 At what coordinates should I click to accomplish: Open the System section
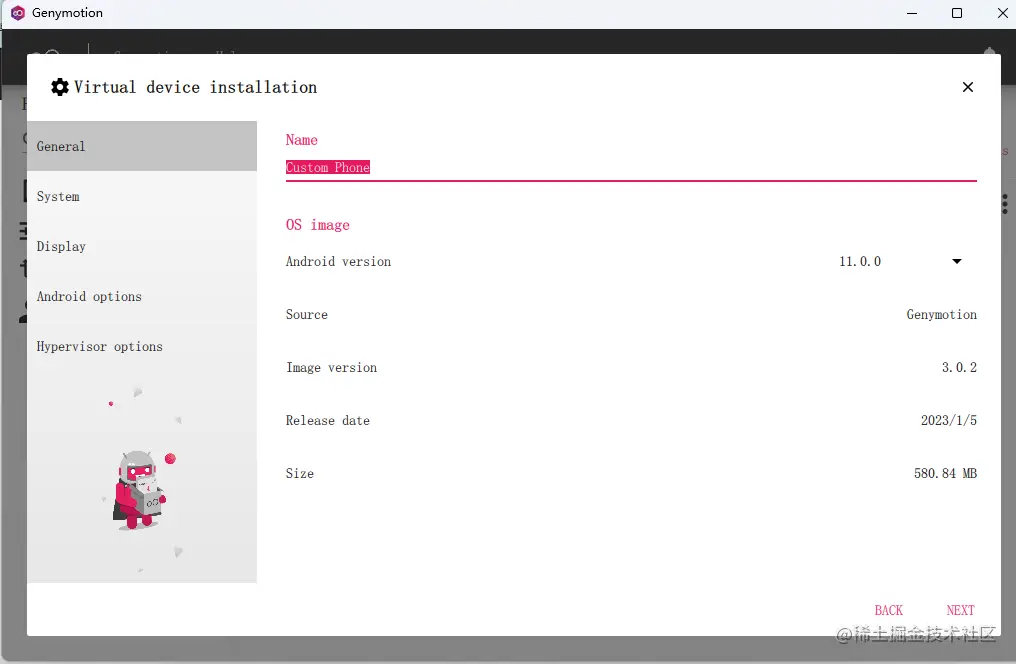[x=142, y=196]
